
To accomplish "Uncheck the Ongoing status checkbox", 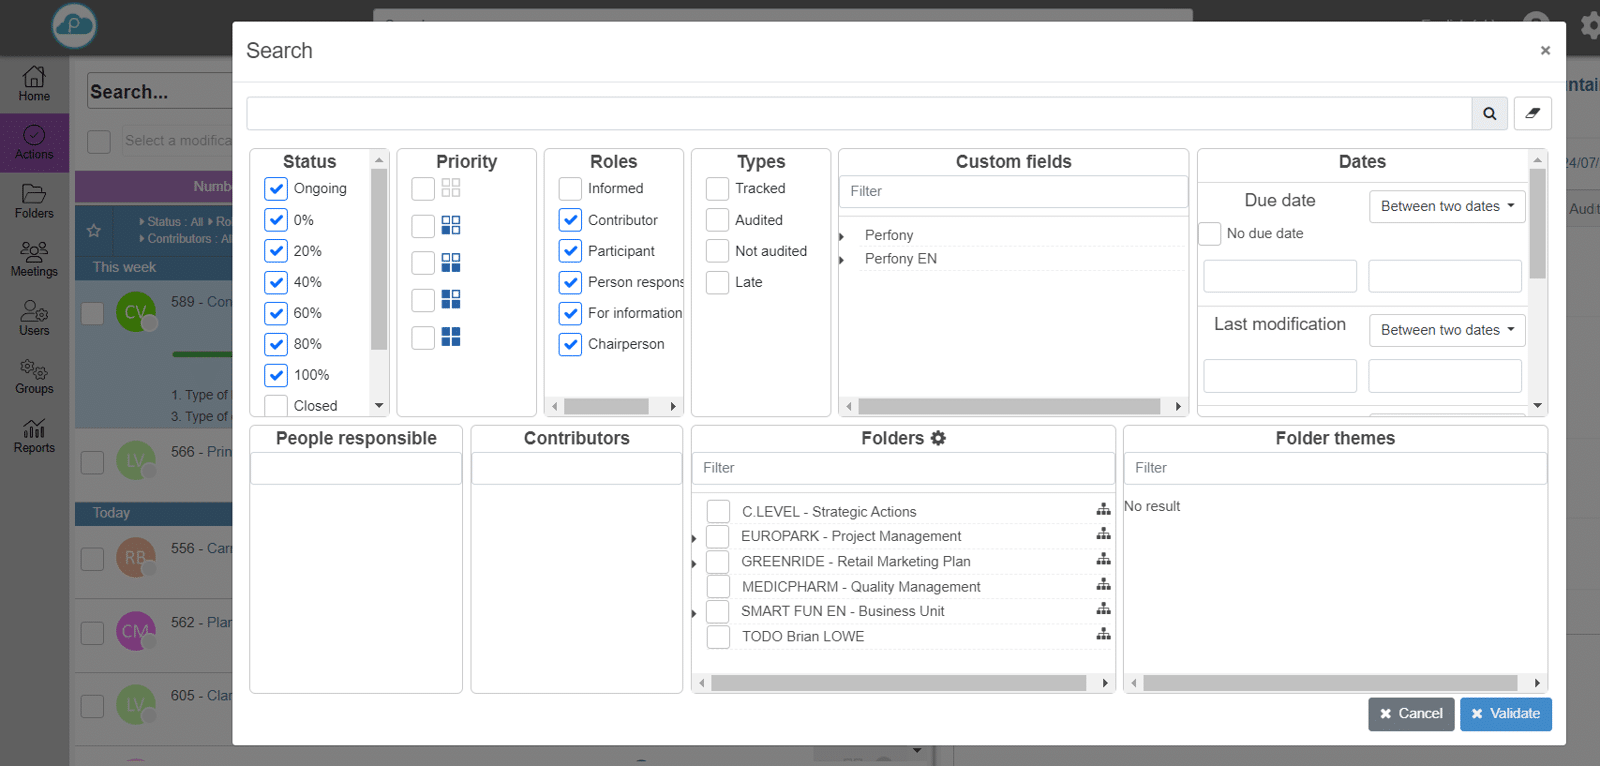I will (x=277, y=189).
